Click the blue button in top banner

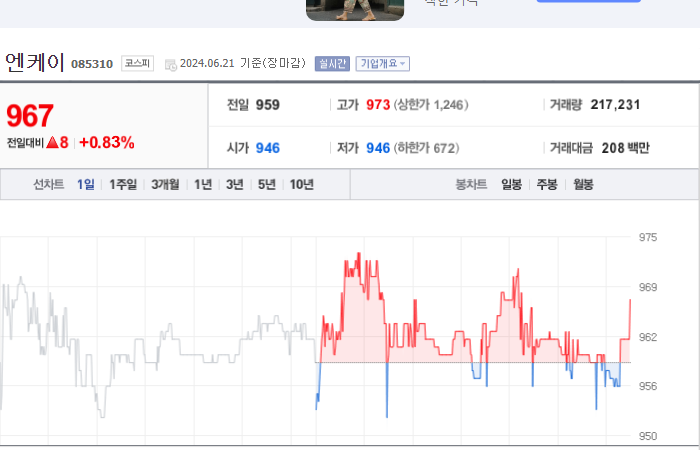tap(588, 1)
